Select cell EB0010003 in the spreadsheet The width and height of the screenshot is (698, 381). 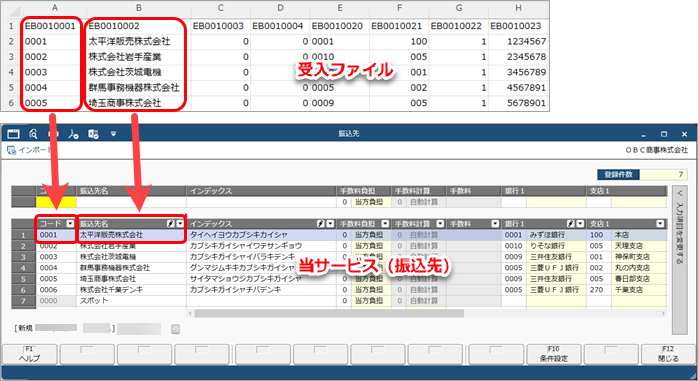click(x=220, y=26)
